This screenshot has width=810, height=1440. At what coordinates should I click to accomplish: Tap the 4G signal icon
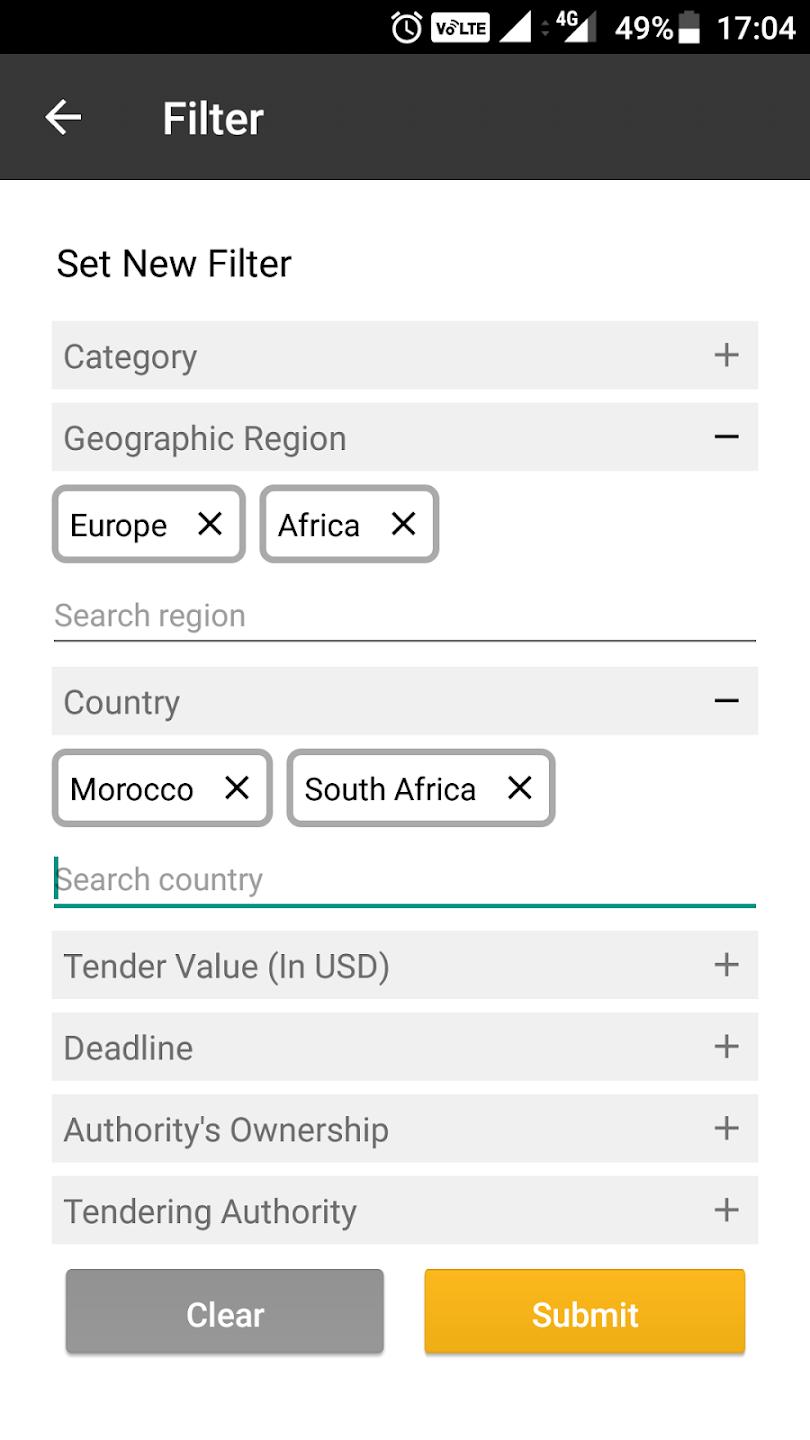tap(575, 27)
